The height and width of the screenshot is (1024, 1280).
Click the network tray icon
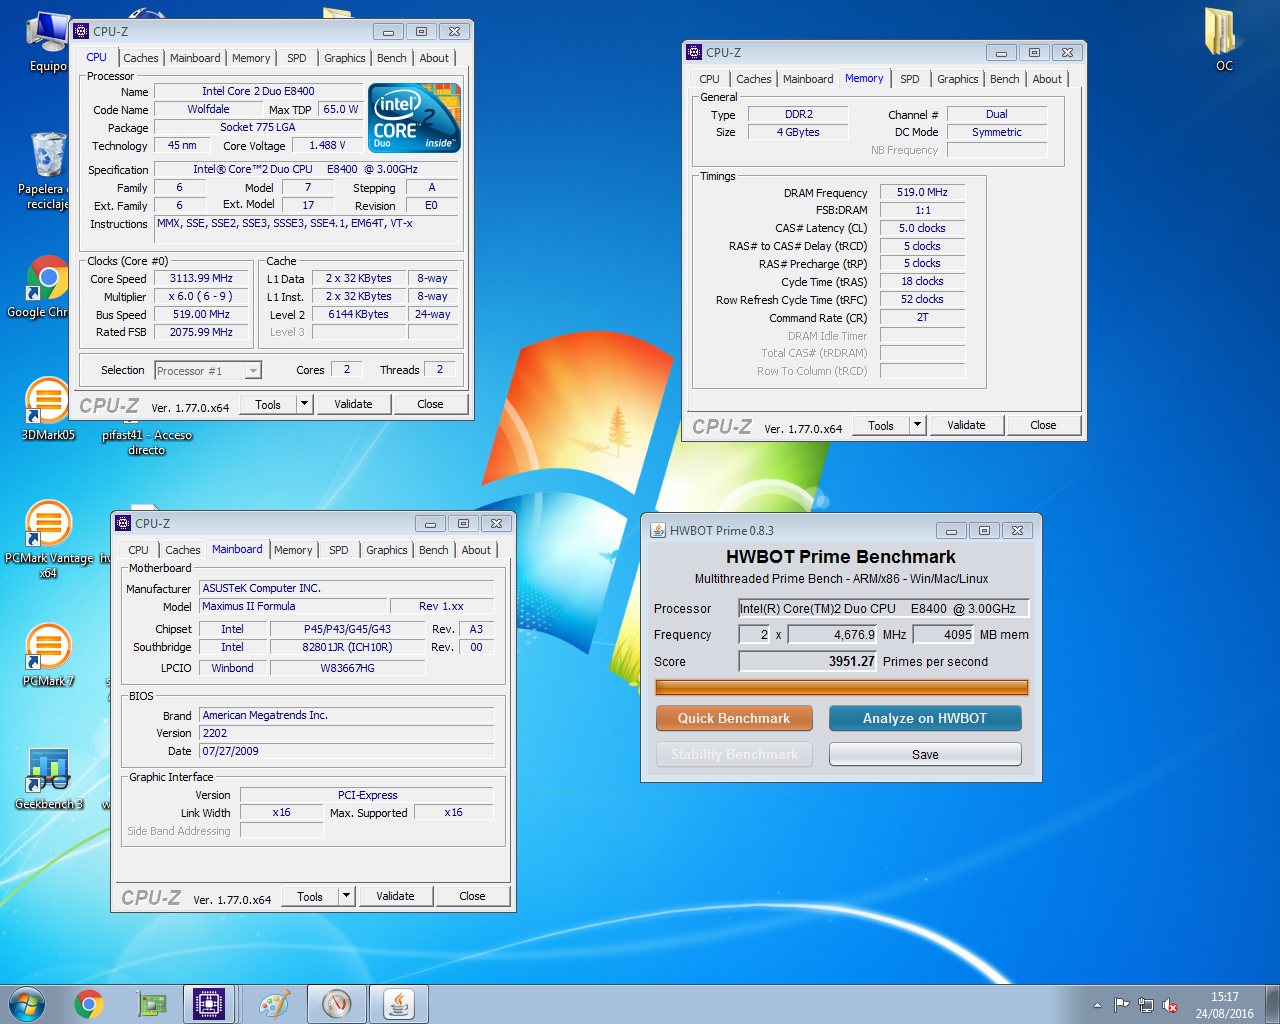click(1146, 1005)
